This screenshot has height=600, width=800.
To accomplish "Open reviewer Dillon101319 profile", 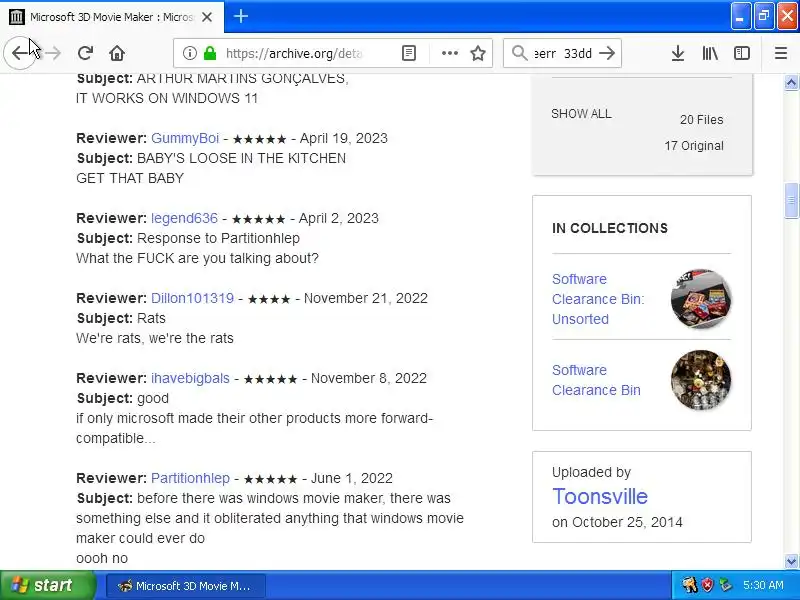I will click(x=192, y=298).
